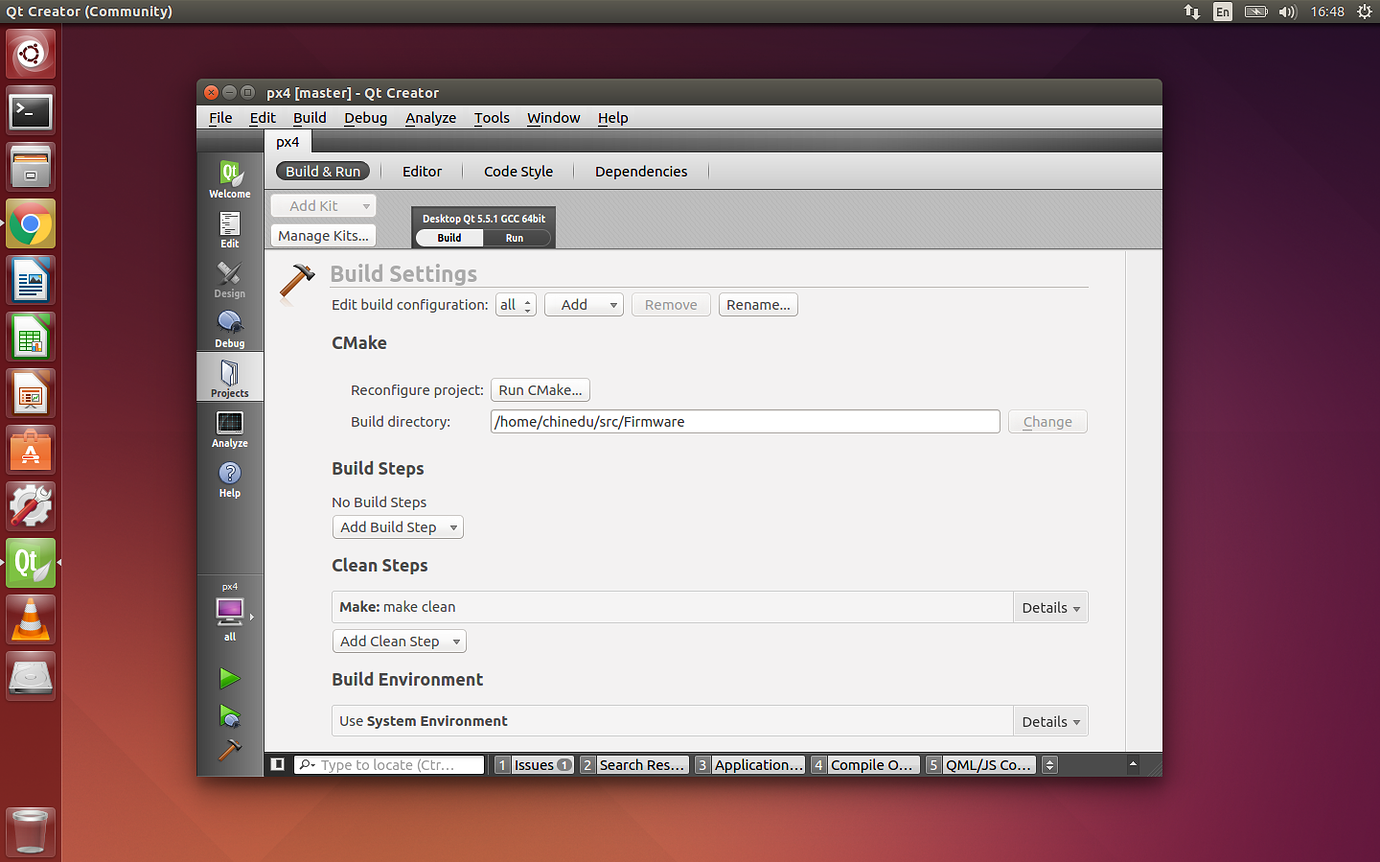
Task: Click the Run CMake... button
Action: pos(540,390)
